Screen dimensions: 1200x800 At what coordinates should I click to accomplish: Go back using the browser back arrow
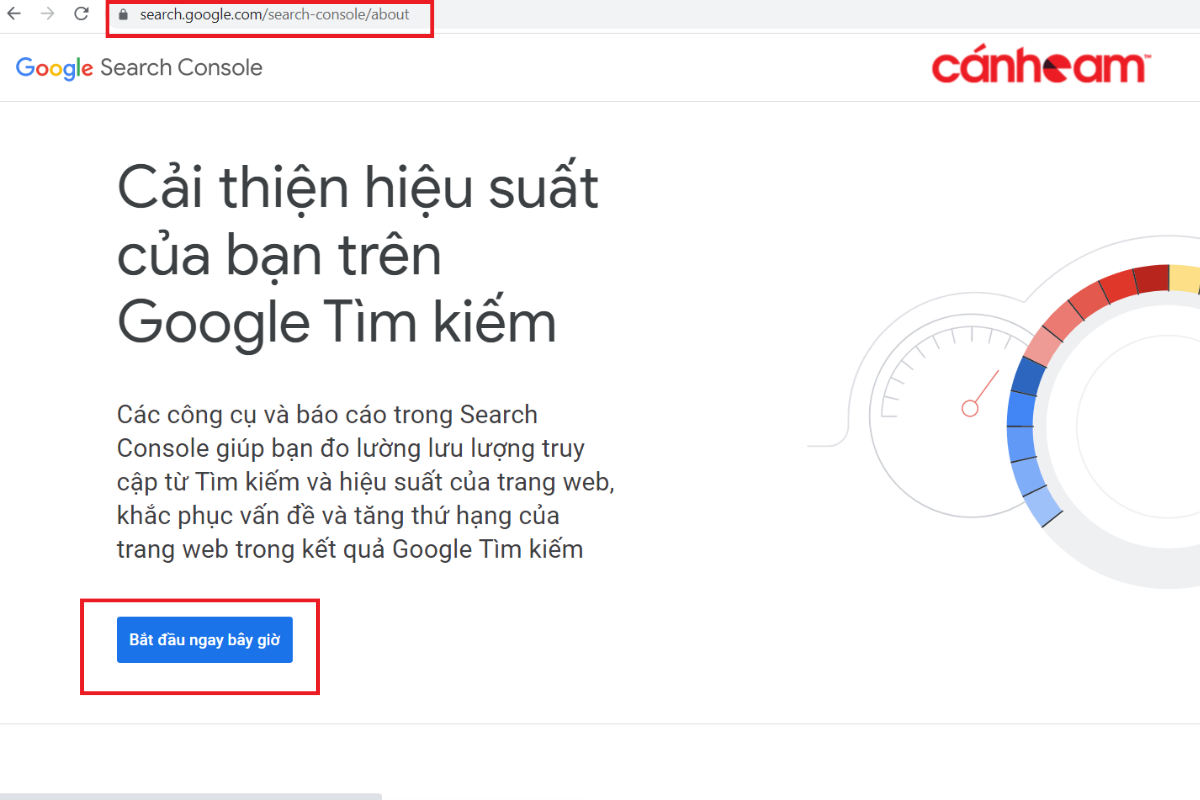click(14, 15)
